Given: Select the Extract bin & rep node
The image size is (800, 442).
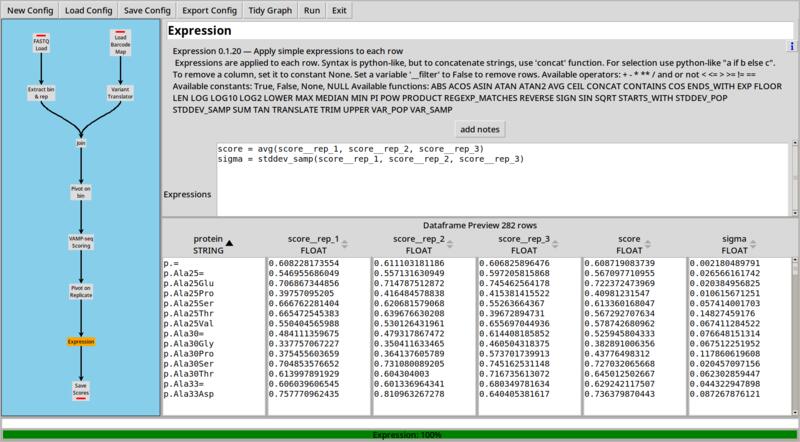Looking at the screenshot, I should pos(41,93).
